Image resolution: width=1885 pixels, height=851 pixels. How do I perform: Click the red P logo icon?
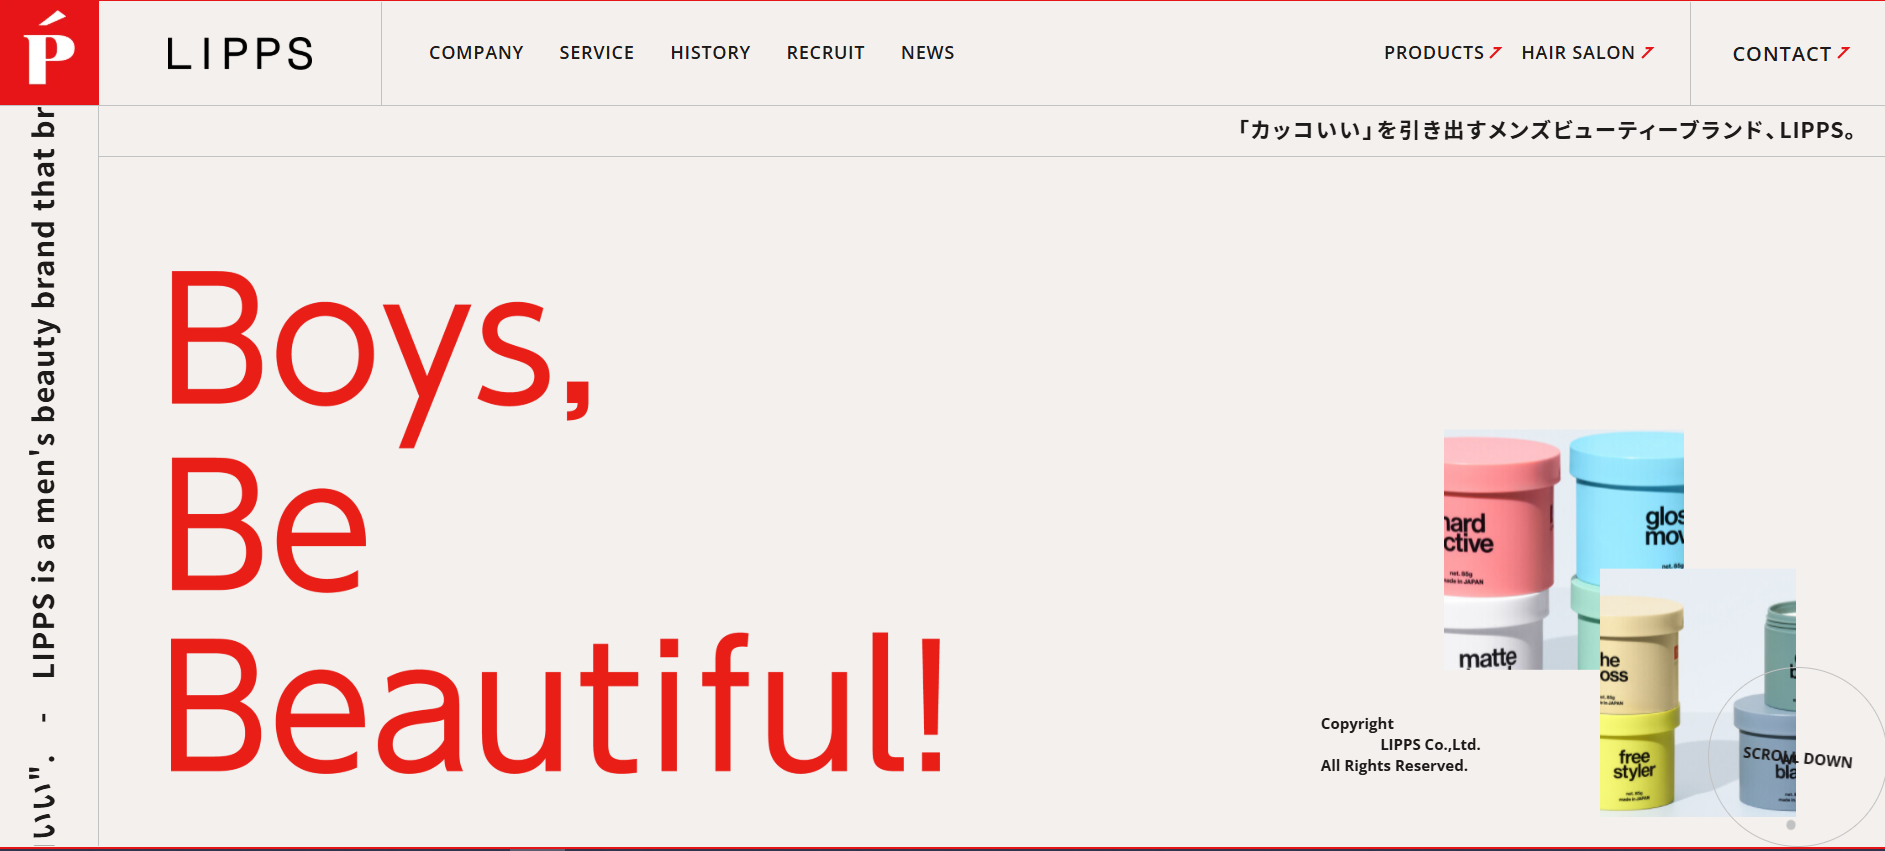pyautogui.click(x=49, y=52)
